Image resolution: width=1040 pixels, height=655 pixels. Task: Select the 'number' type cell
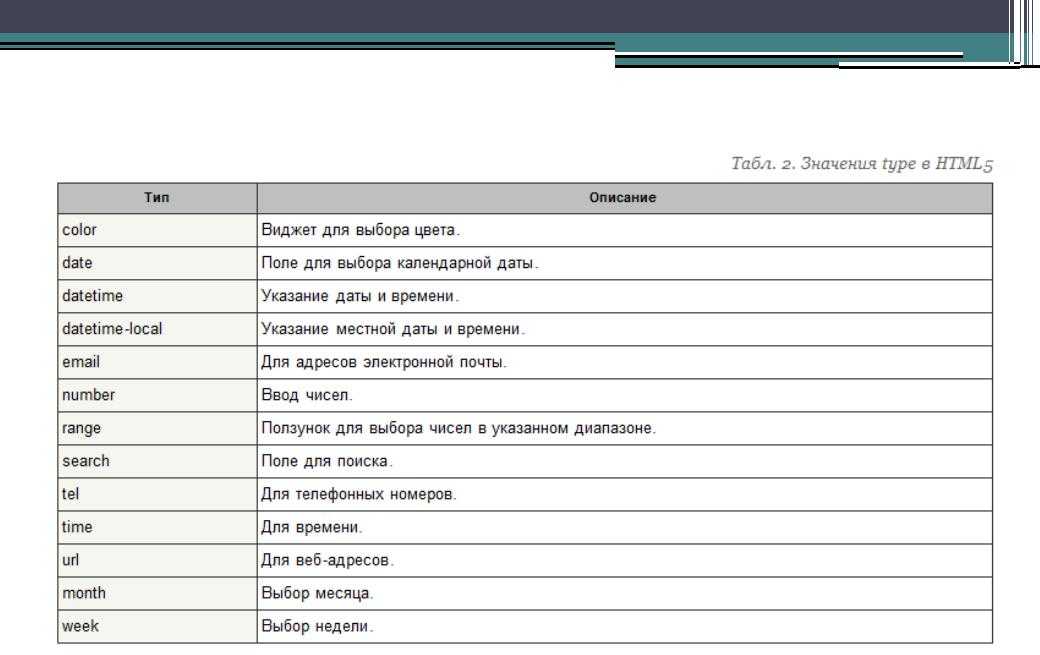(157, 395)
